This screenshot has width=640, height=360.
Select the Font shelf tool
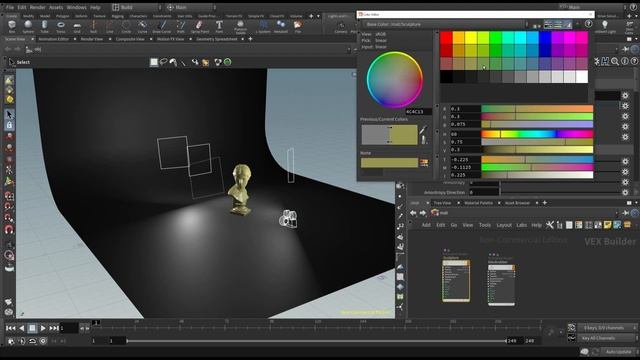click(219, 27)
